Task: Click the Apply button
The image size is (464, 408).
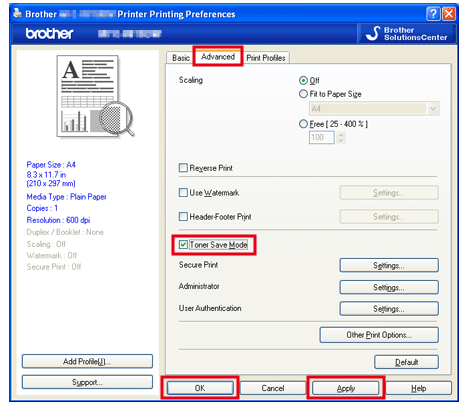Action: pyautogui.click(x=346, y=388)
